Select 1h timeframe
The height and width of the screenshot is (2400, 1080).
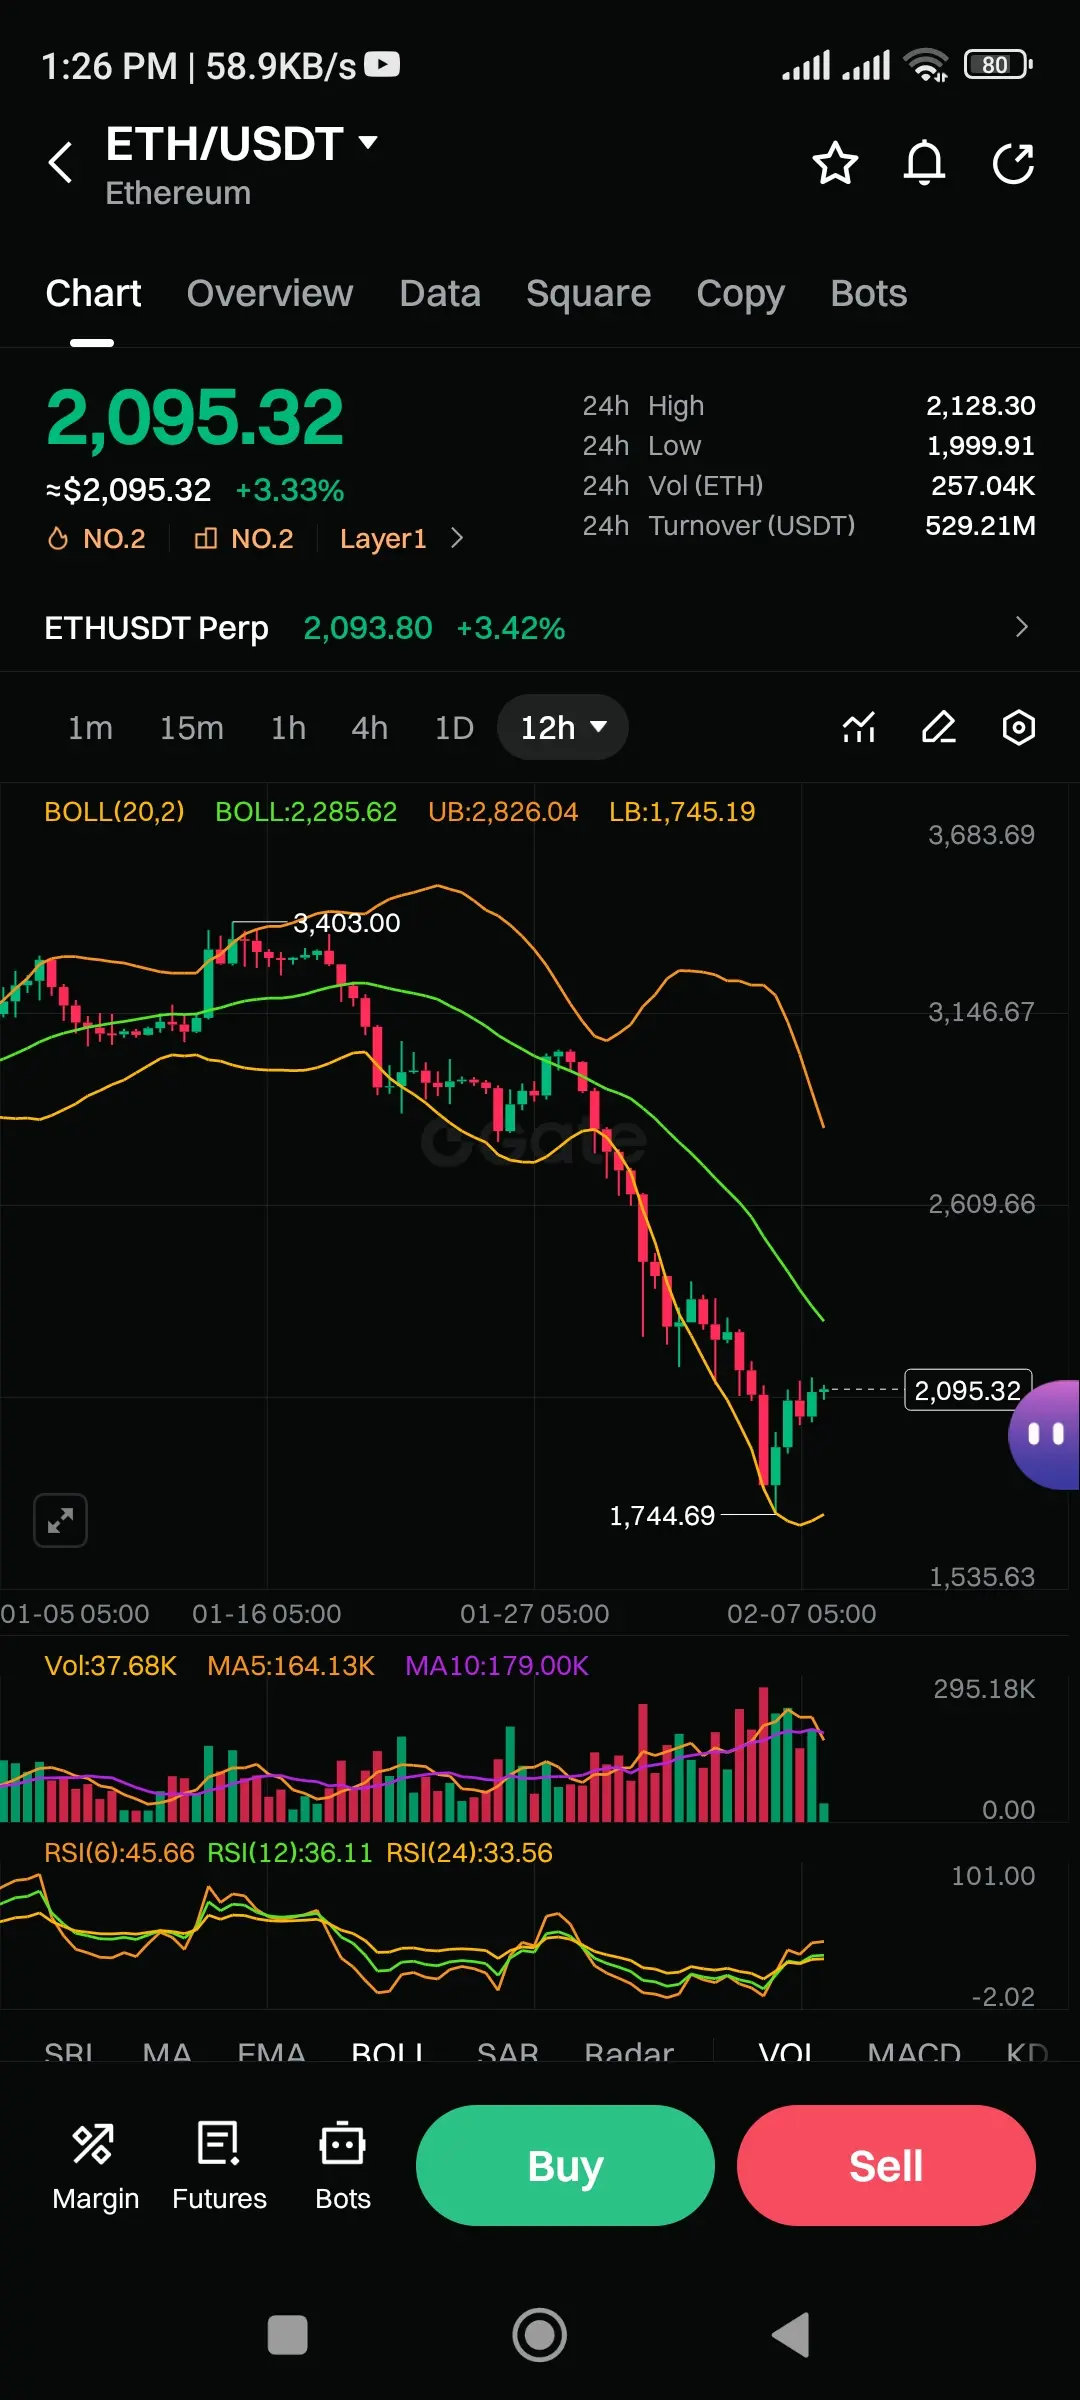click(288, 727)
